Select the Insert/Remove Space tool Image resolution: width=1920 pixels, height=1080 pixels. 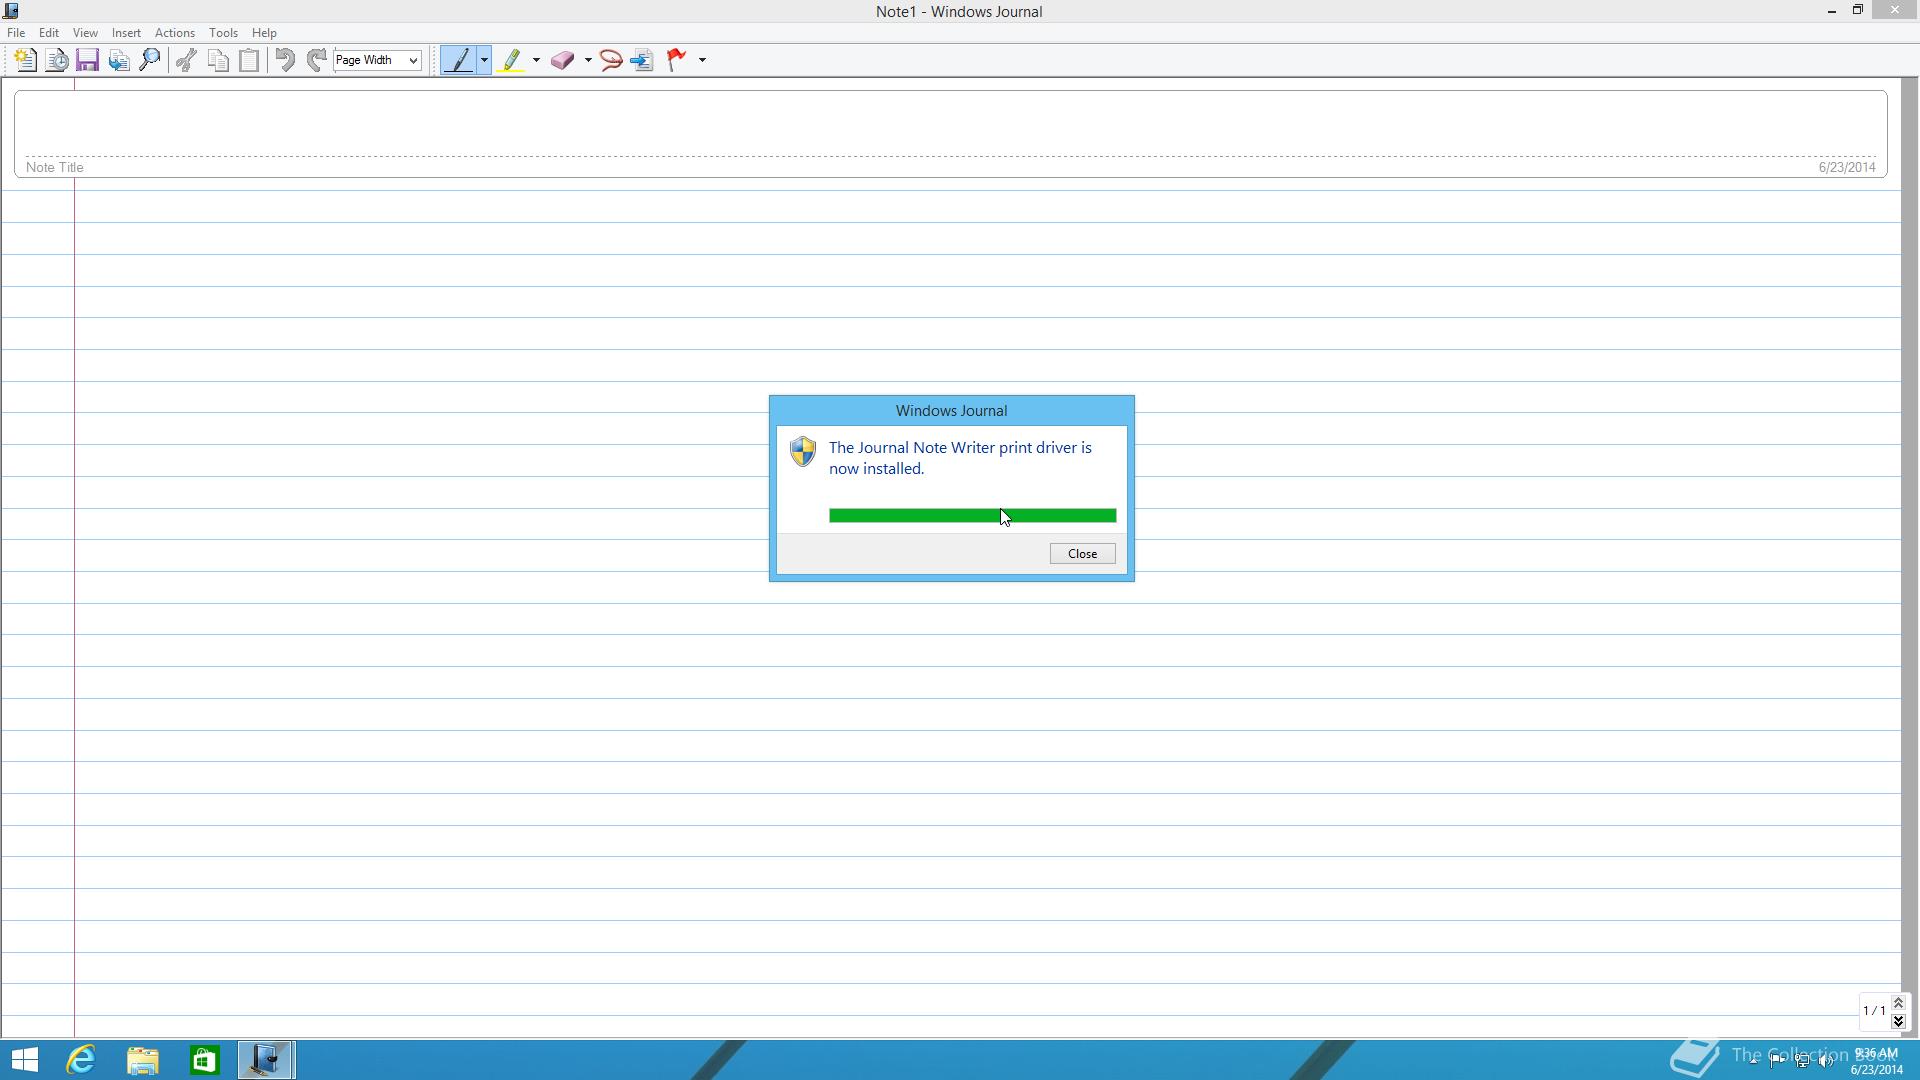click(x=642, y=60)
